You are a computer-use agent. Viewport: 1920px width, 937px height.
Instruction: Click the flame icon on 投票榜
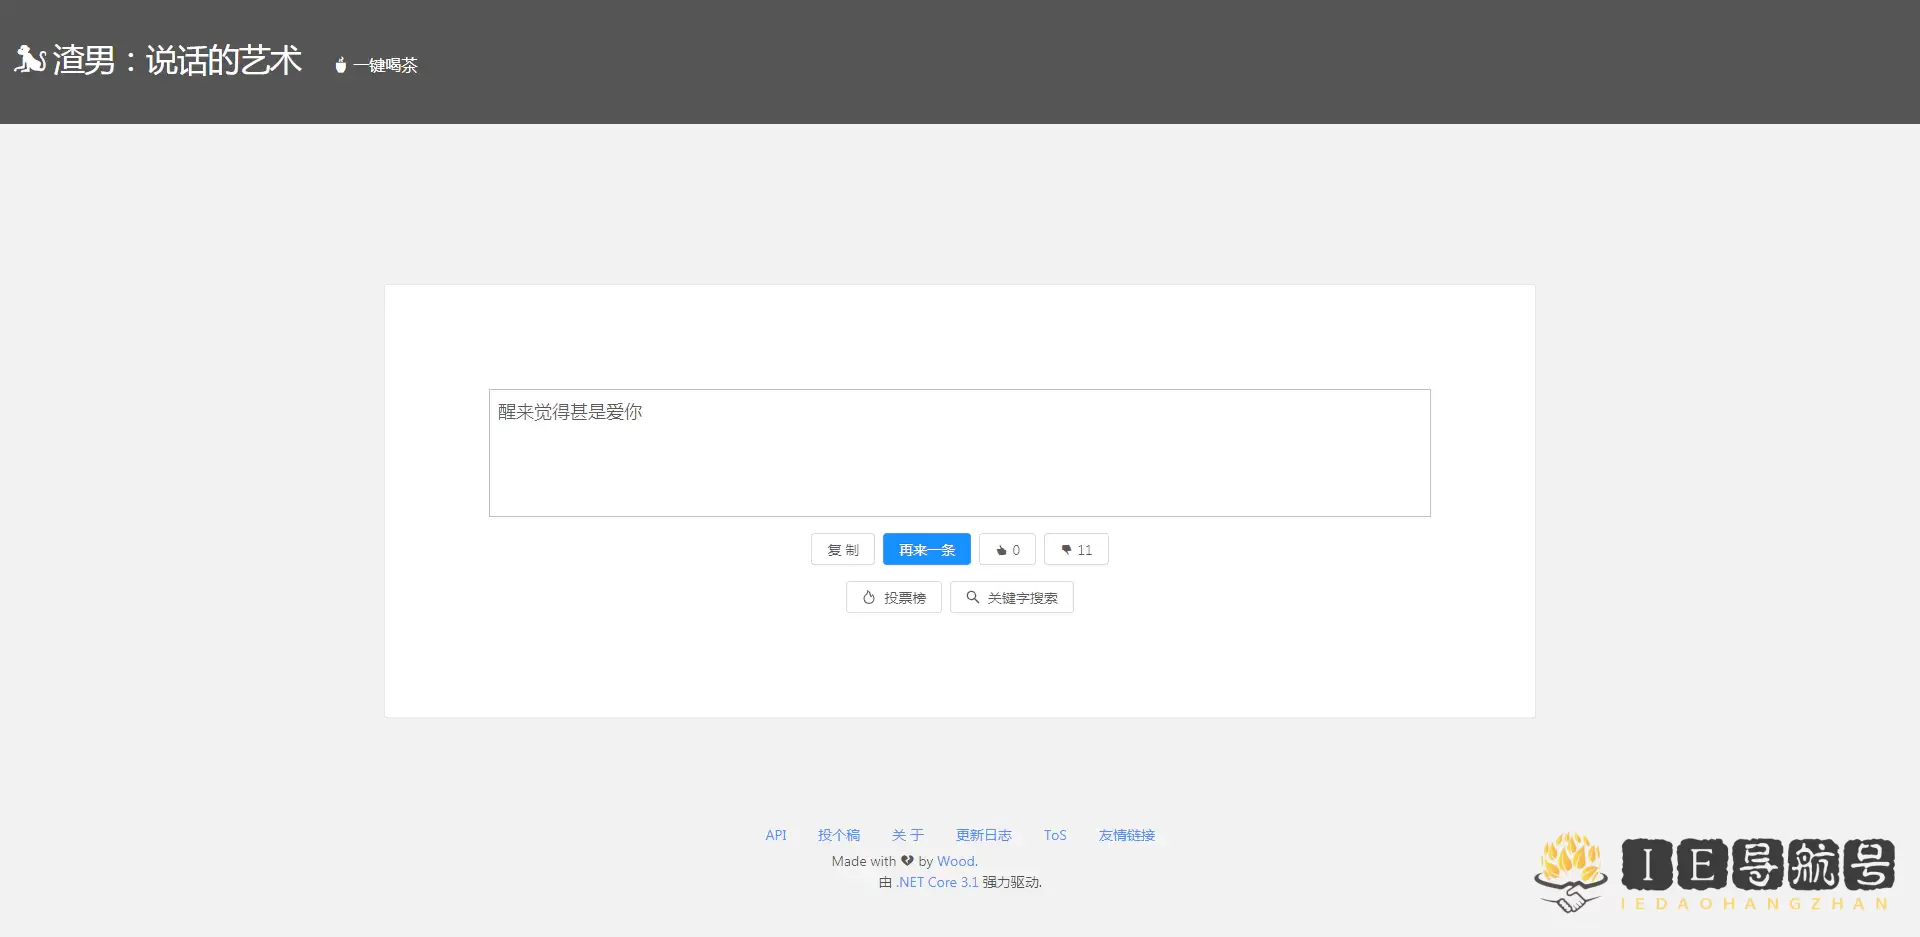(x=869, y=598)
